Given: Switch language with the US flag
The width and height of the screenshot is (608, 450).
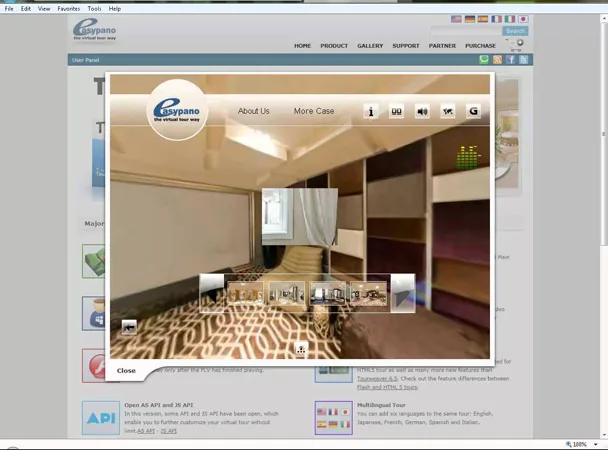Looking at the screenshot, I should pyautogui.click(x=456, y=19).
